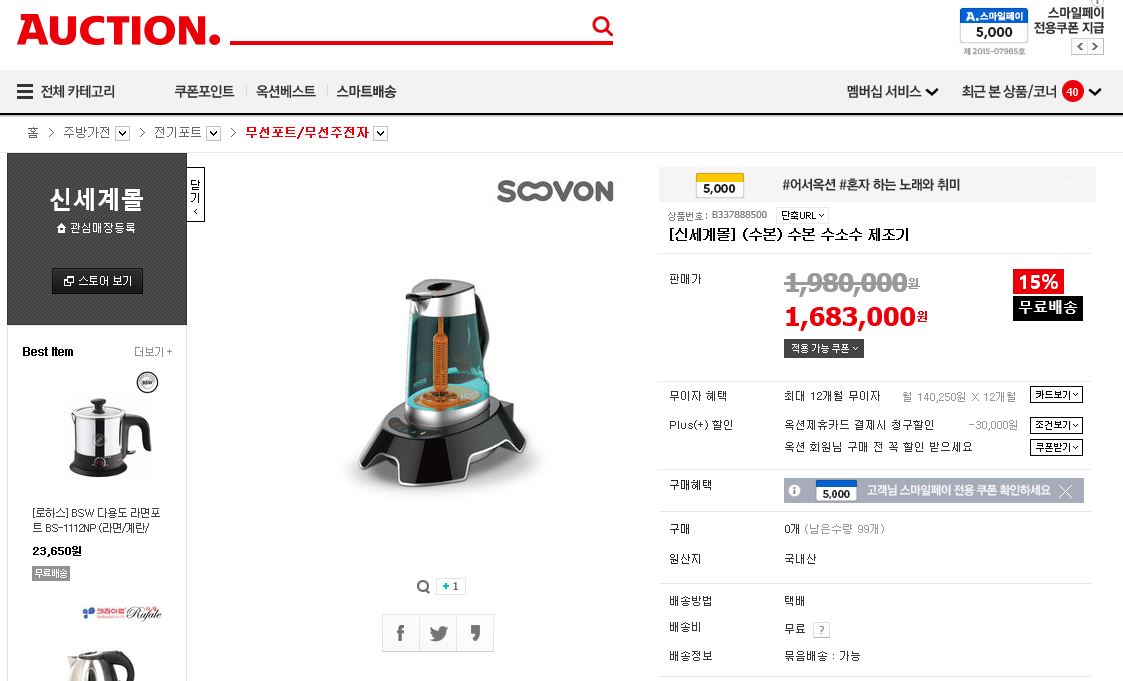Click the 스토어 보기 button
This screenshot has width=1123, height=681.
pos(97,281)
